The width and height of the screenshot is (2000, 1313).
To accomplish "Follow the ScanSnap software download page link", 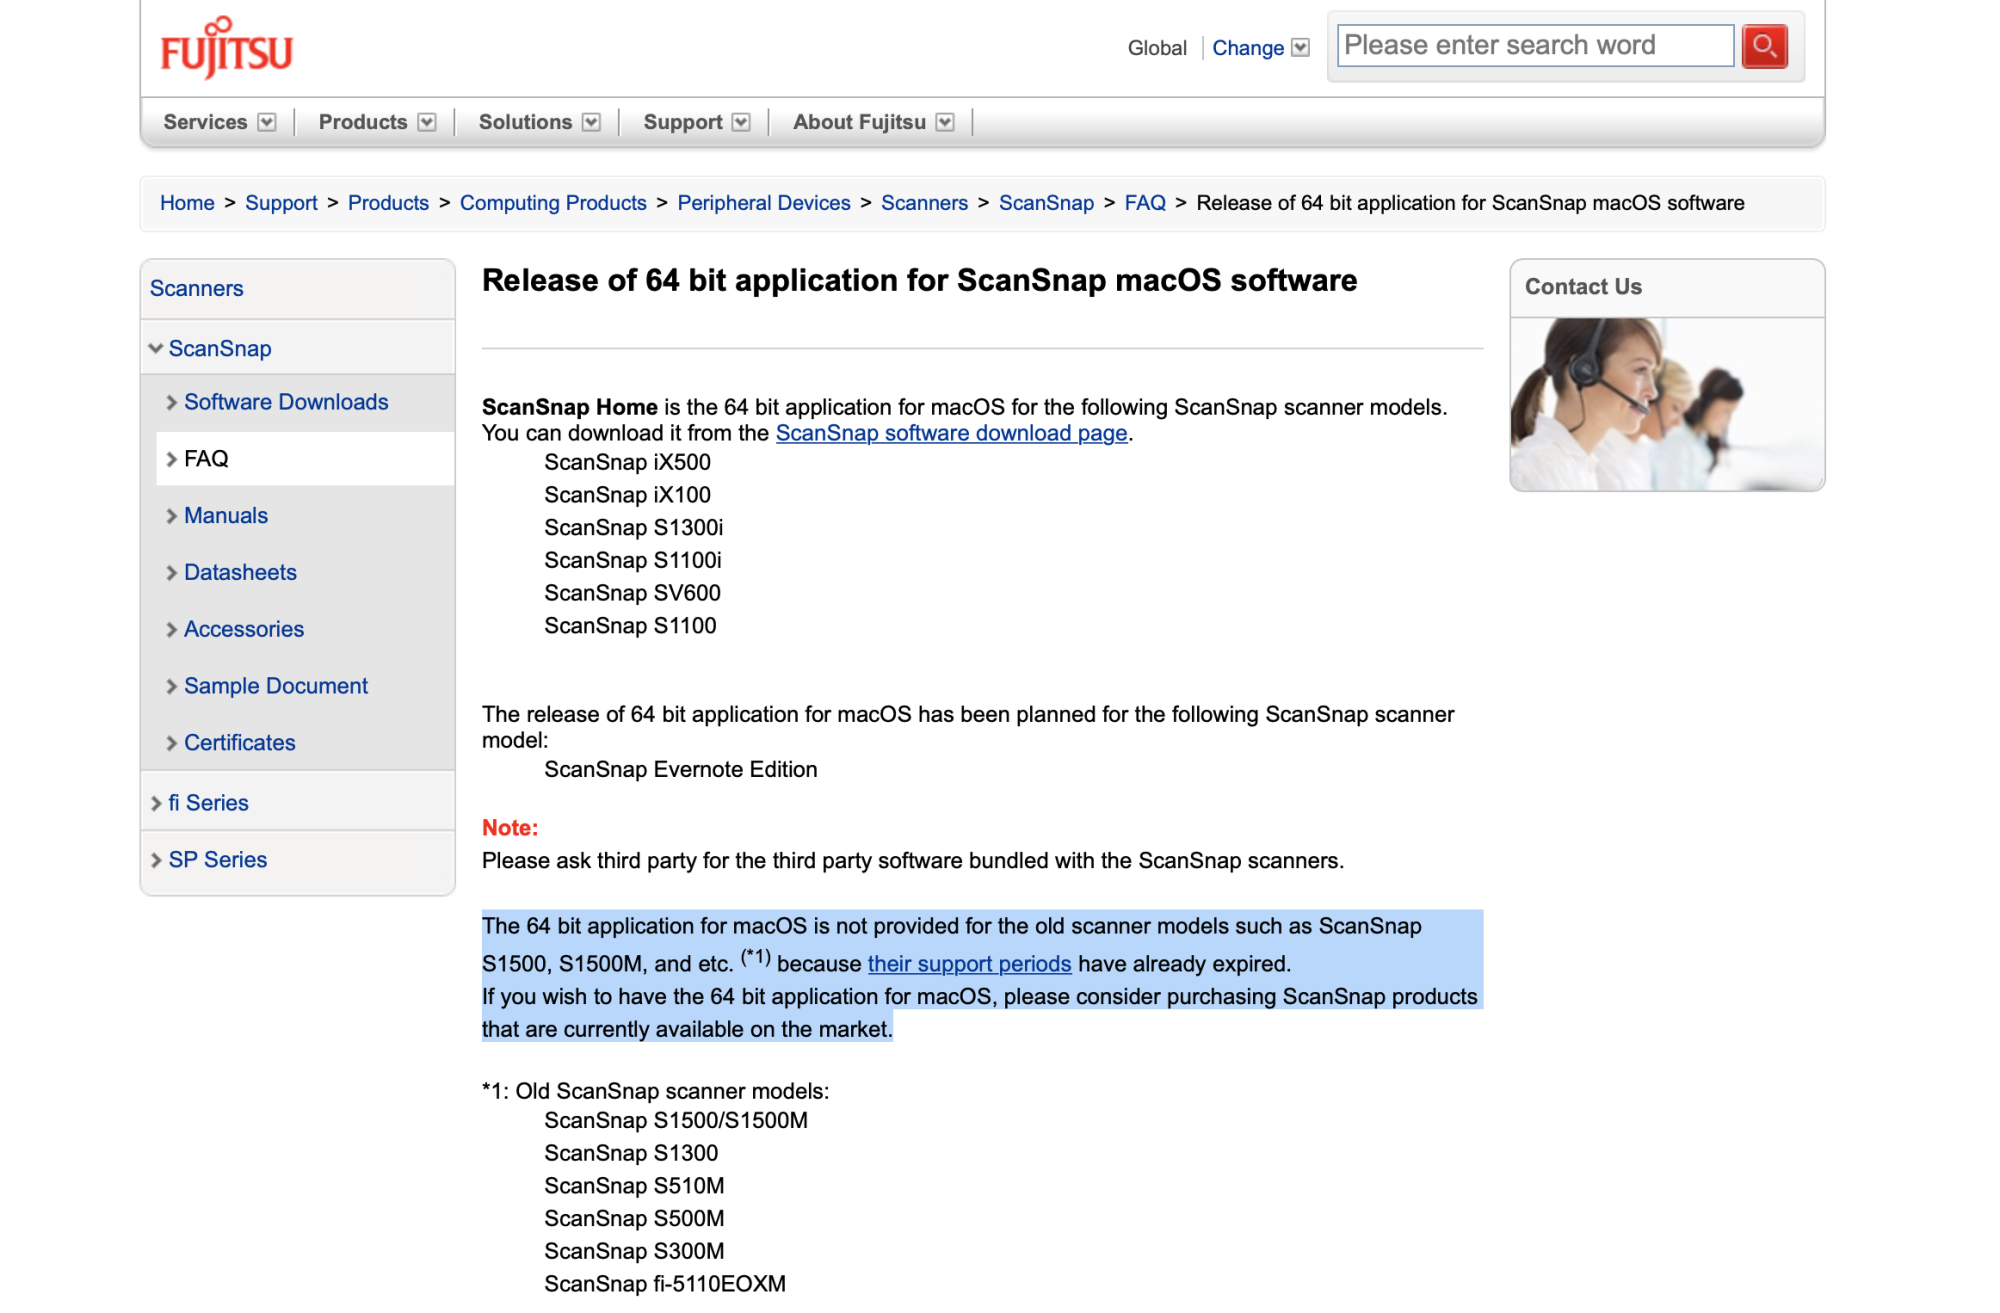I will pos(951,433).
